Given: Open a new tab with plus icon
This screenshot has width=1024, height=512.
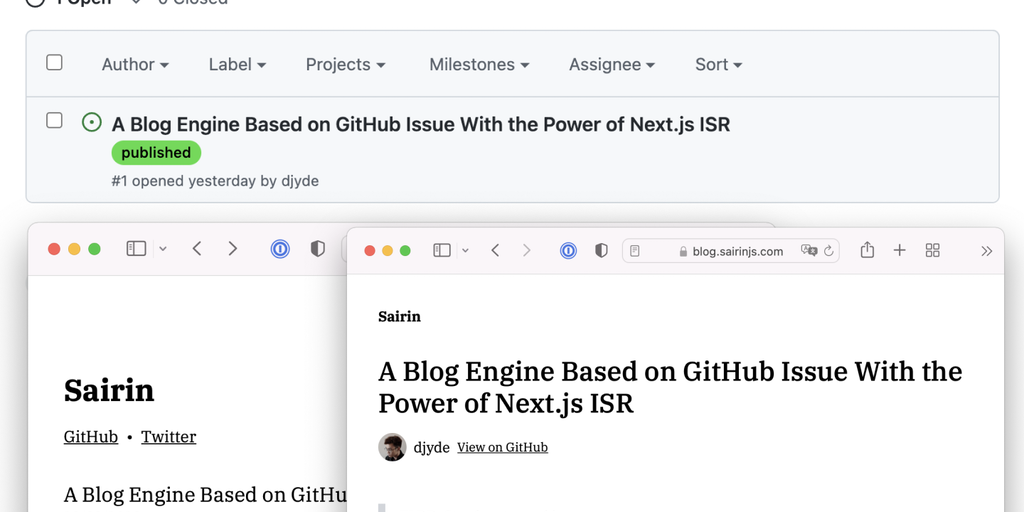Looking at the screenshot, I should (x=899, y=250).
